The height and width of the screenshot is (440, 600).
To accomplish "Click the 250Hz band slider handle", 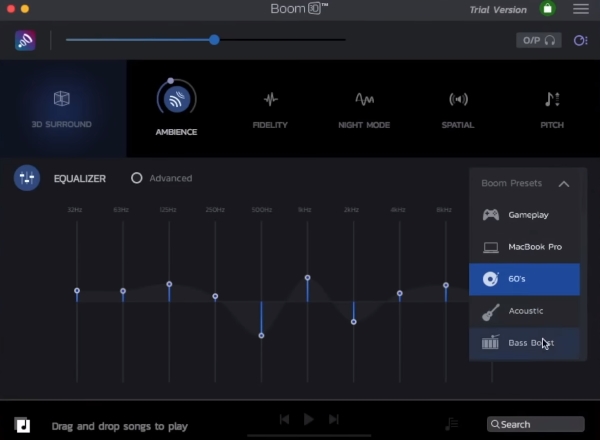I will (215, 296).
